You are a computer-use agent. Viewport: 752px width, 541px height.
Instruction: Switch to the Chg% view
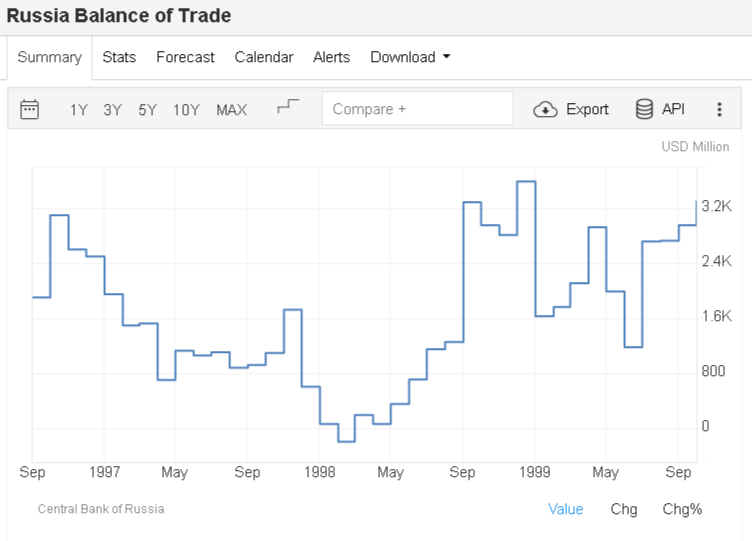click(682, 509)
